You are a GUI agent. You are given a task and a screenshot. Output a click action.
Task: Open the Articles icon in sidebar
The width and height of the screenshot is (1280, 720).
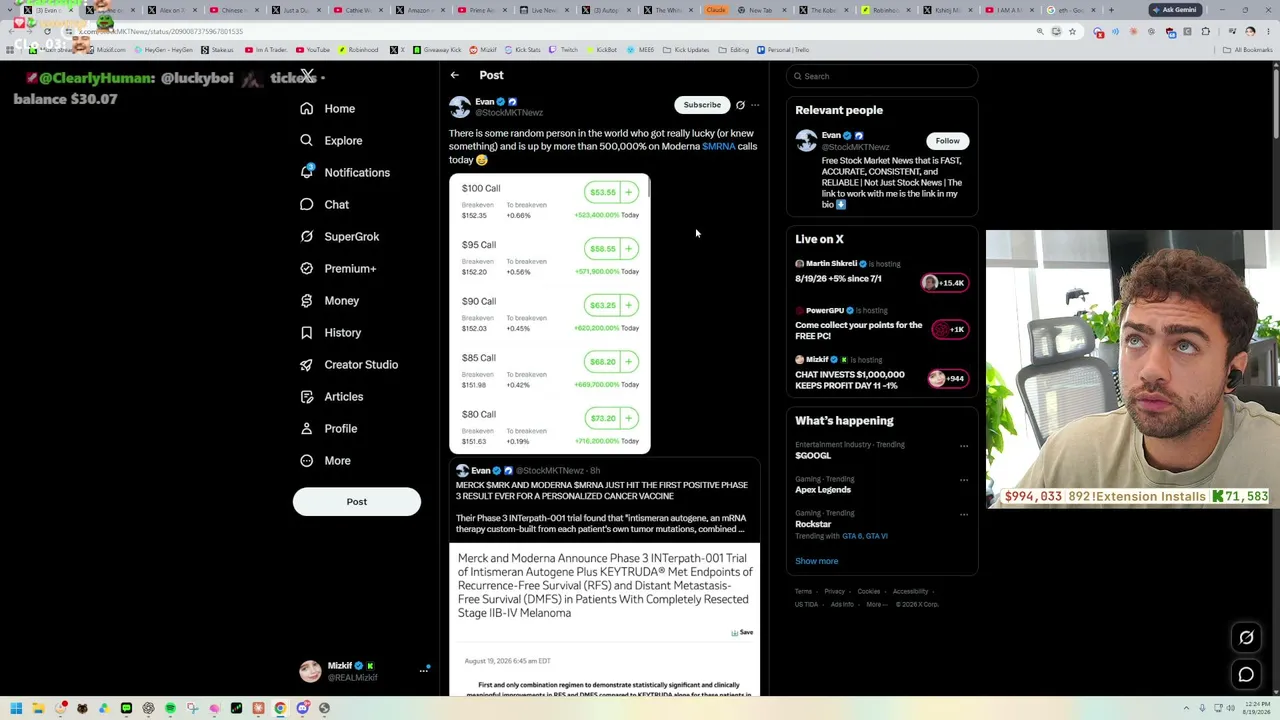pyautogui.click(x=307, y=397)
